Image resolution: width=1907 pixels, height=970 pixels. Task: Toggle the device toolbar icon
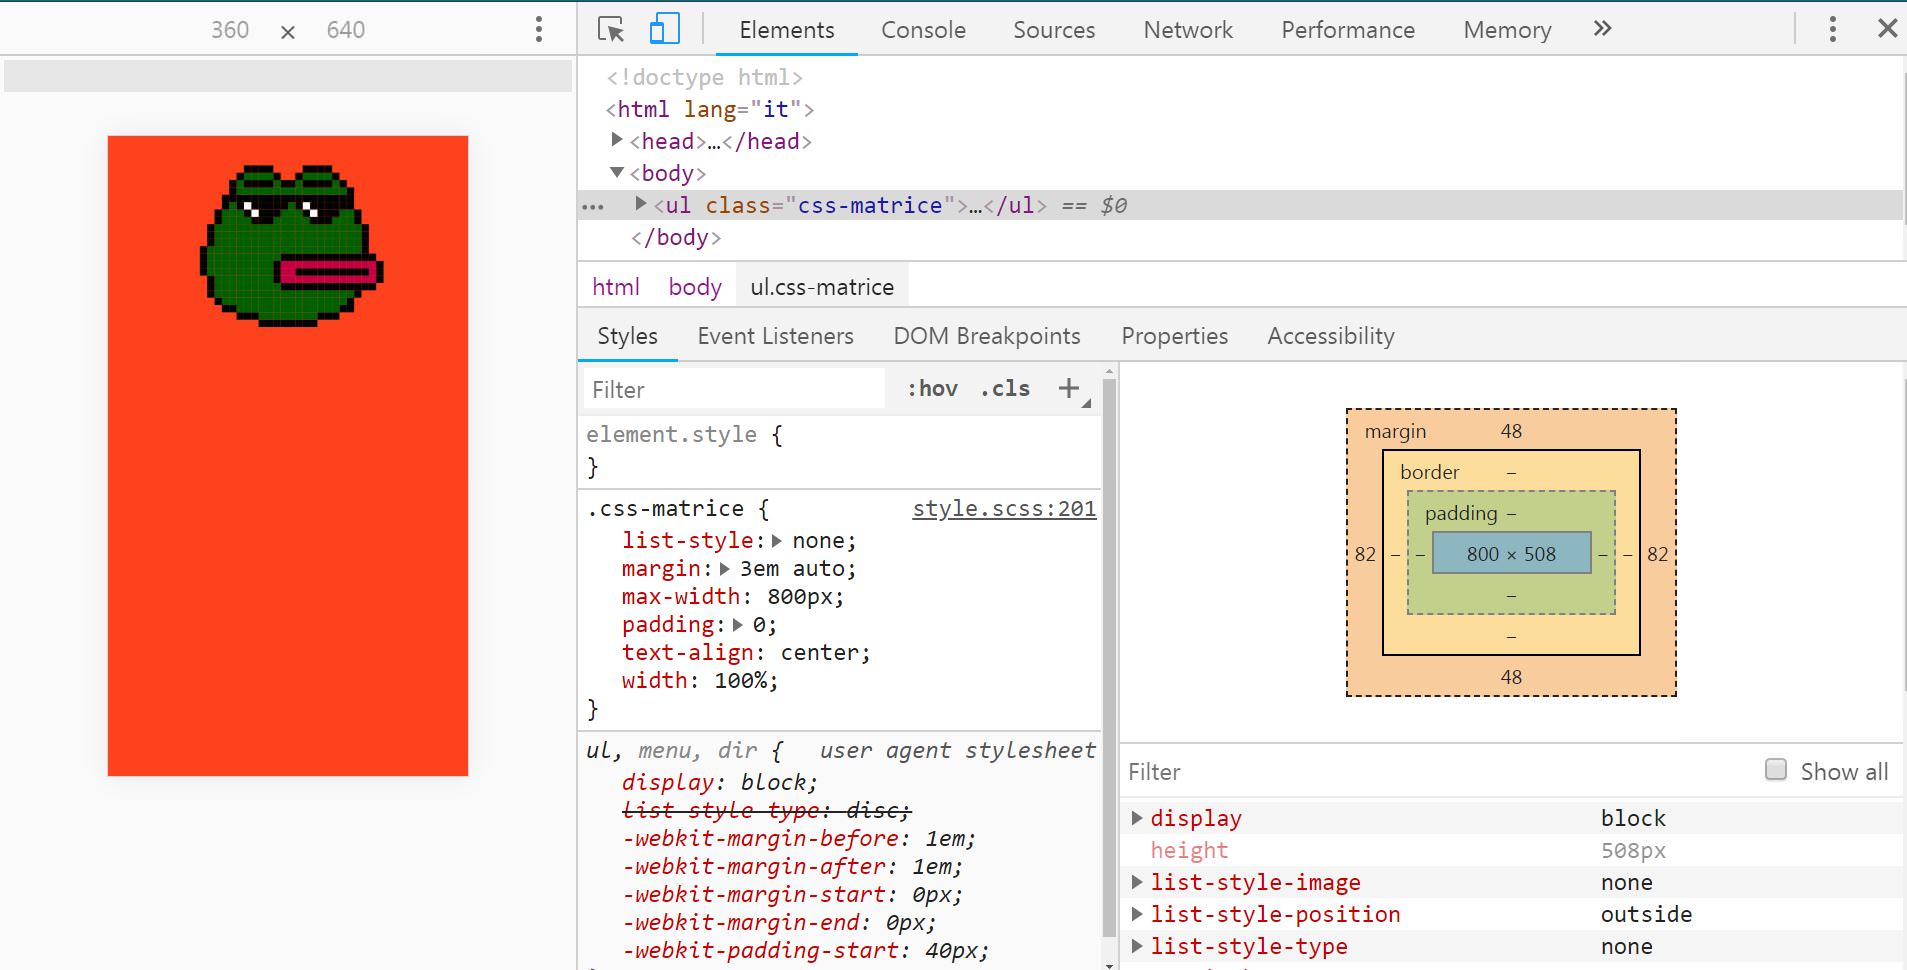(664, 29)
